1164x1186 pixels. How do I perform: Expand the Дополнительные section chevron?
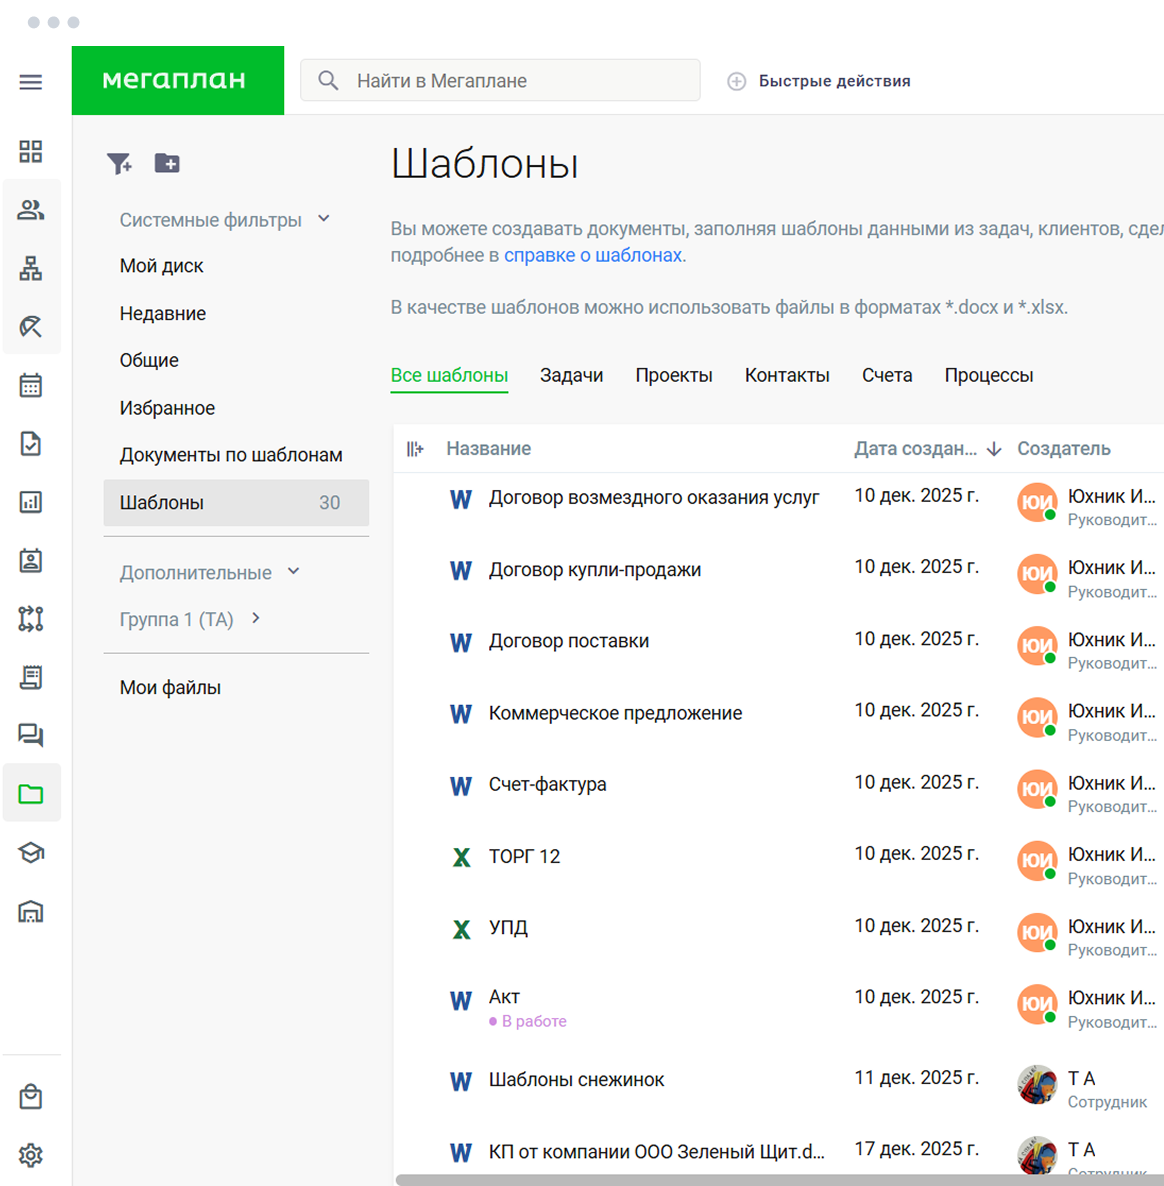(x=293, y=571)
